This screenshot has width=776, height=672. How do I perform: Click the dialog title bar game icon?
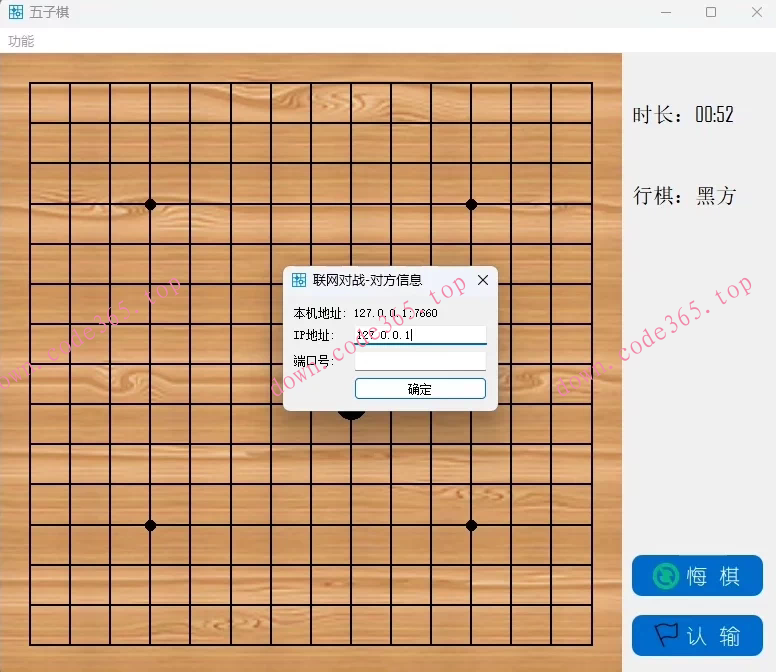click(x=299, y=280)
